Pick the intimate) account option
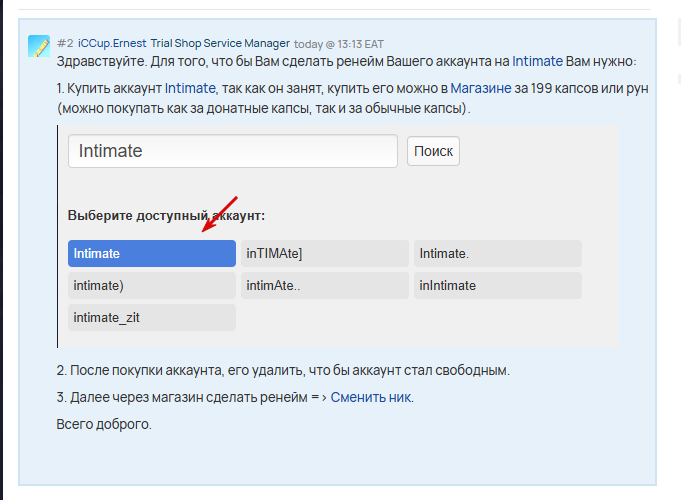The width and height of the screenshot is (681, 500). [151, 286]
